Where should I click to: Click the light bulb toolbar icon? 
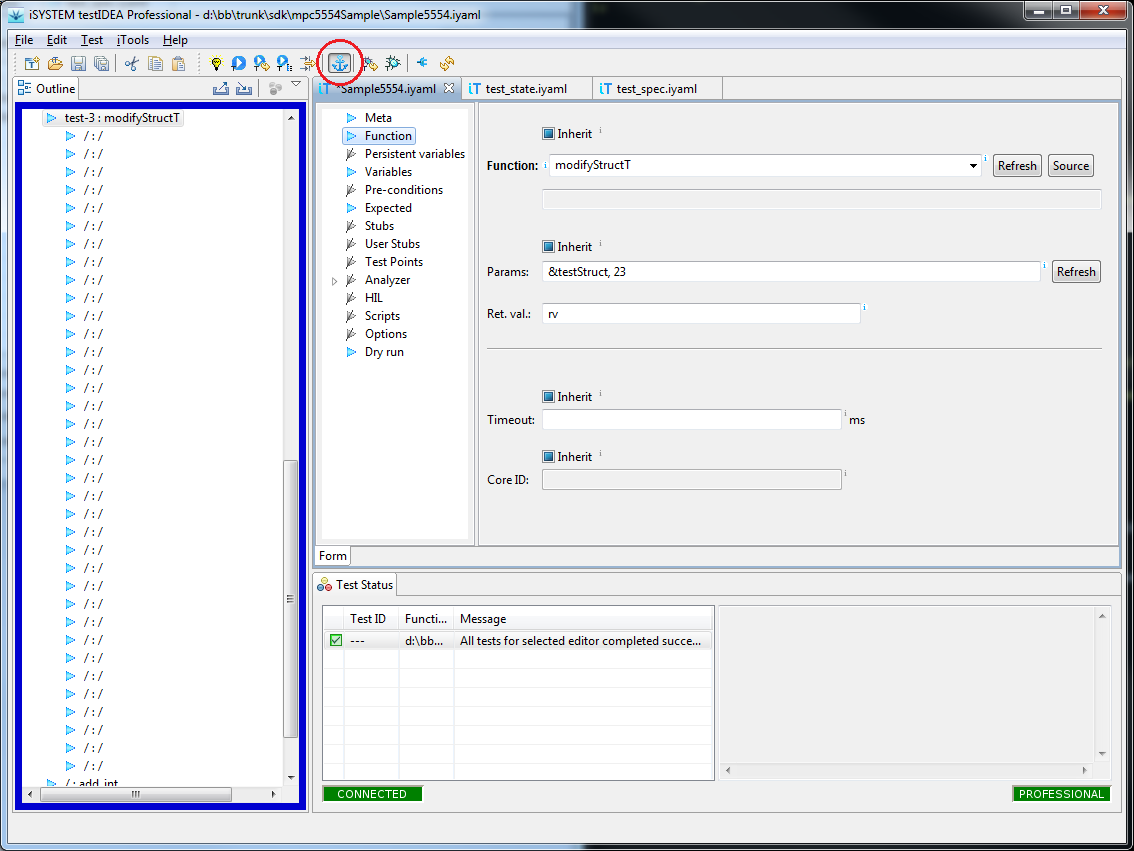click(x=215, y=64)
